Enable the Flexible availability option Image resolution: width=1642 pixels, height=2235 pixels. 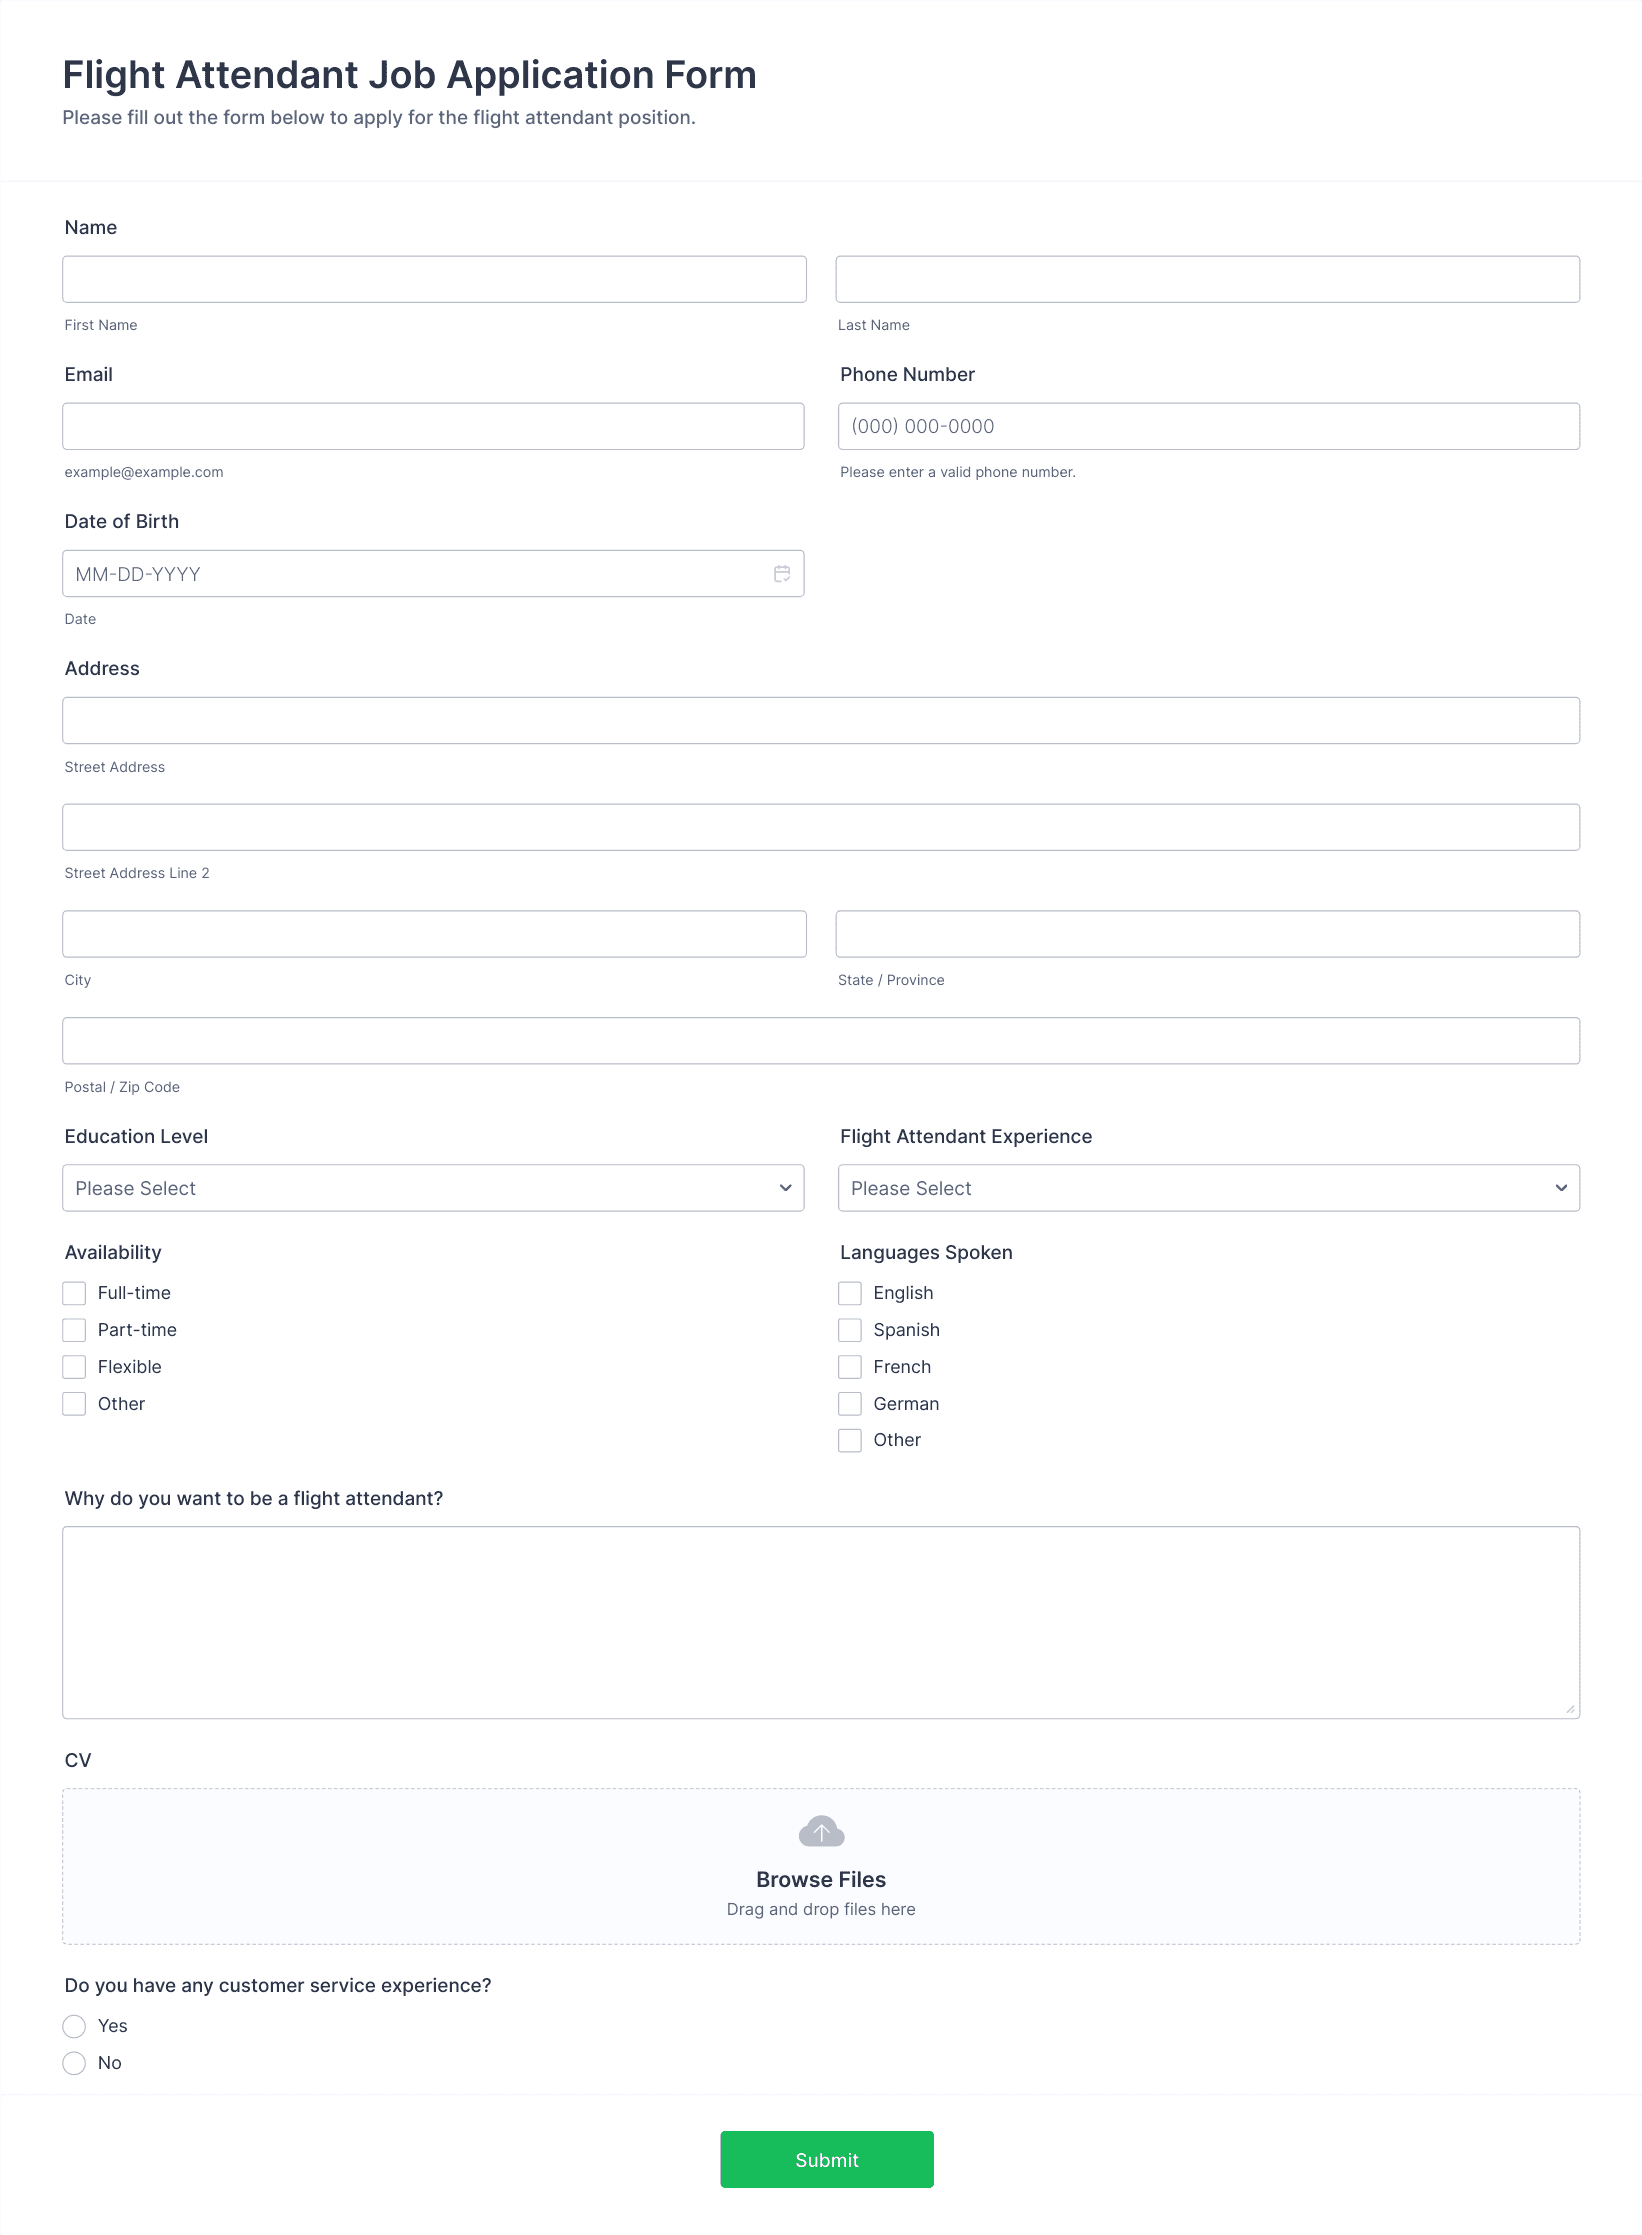coord(74,1367)
